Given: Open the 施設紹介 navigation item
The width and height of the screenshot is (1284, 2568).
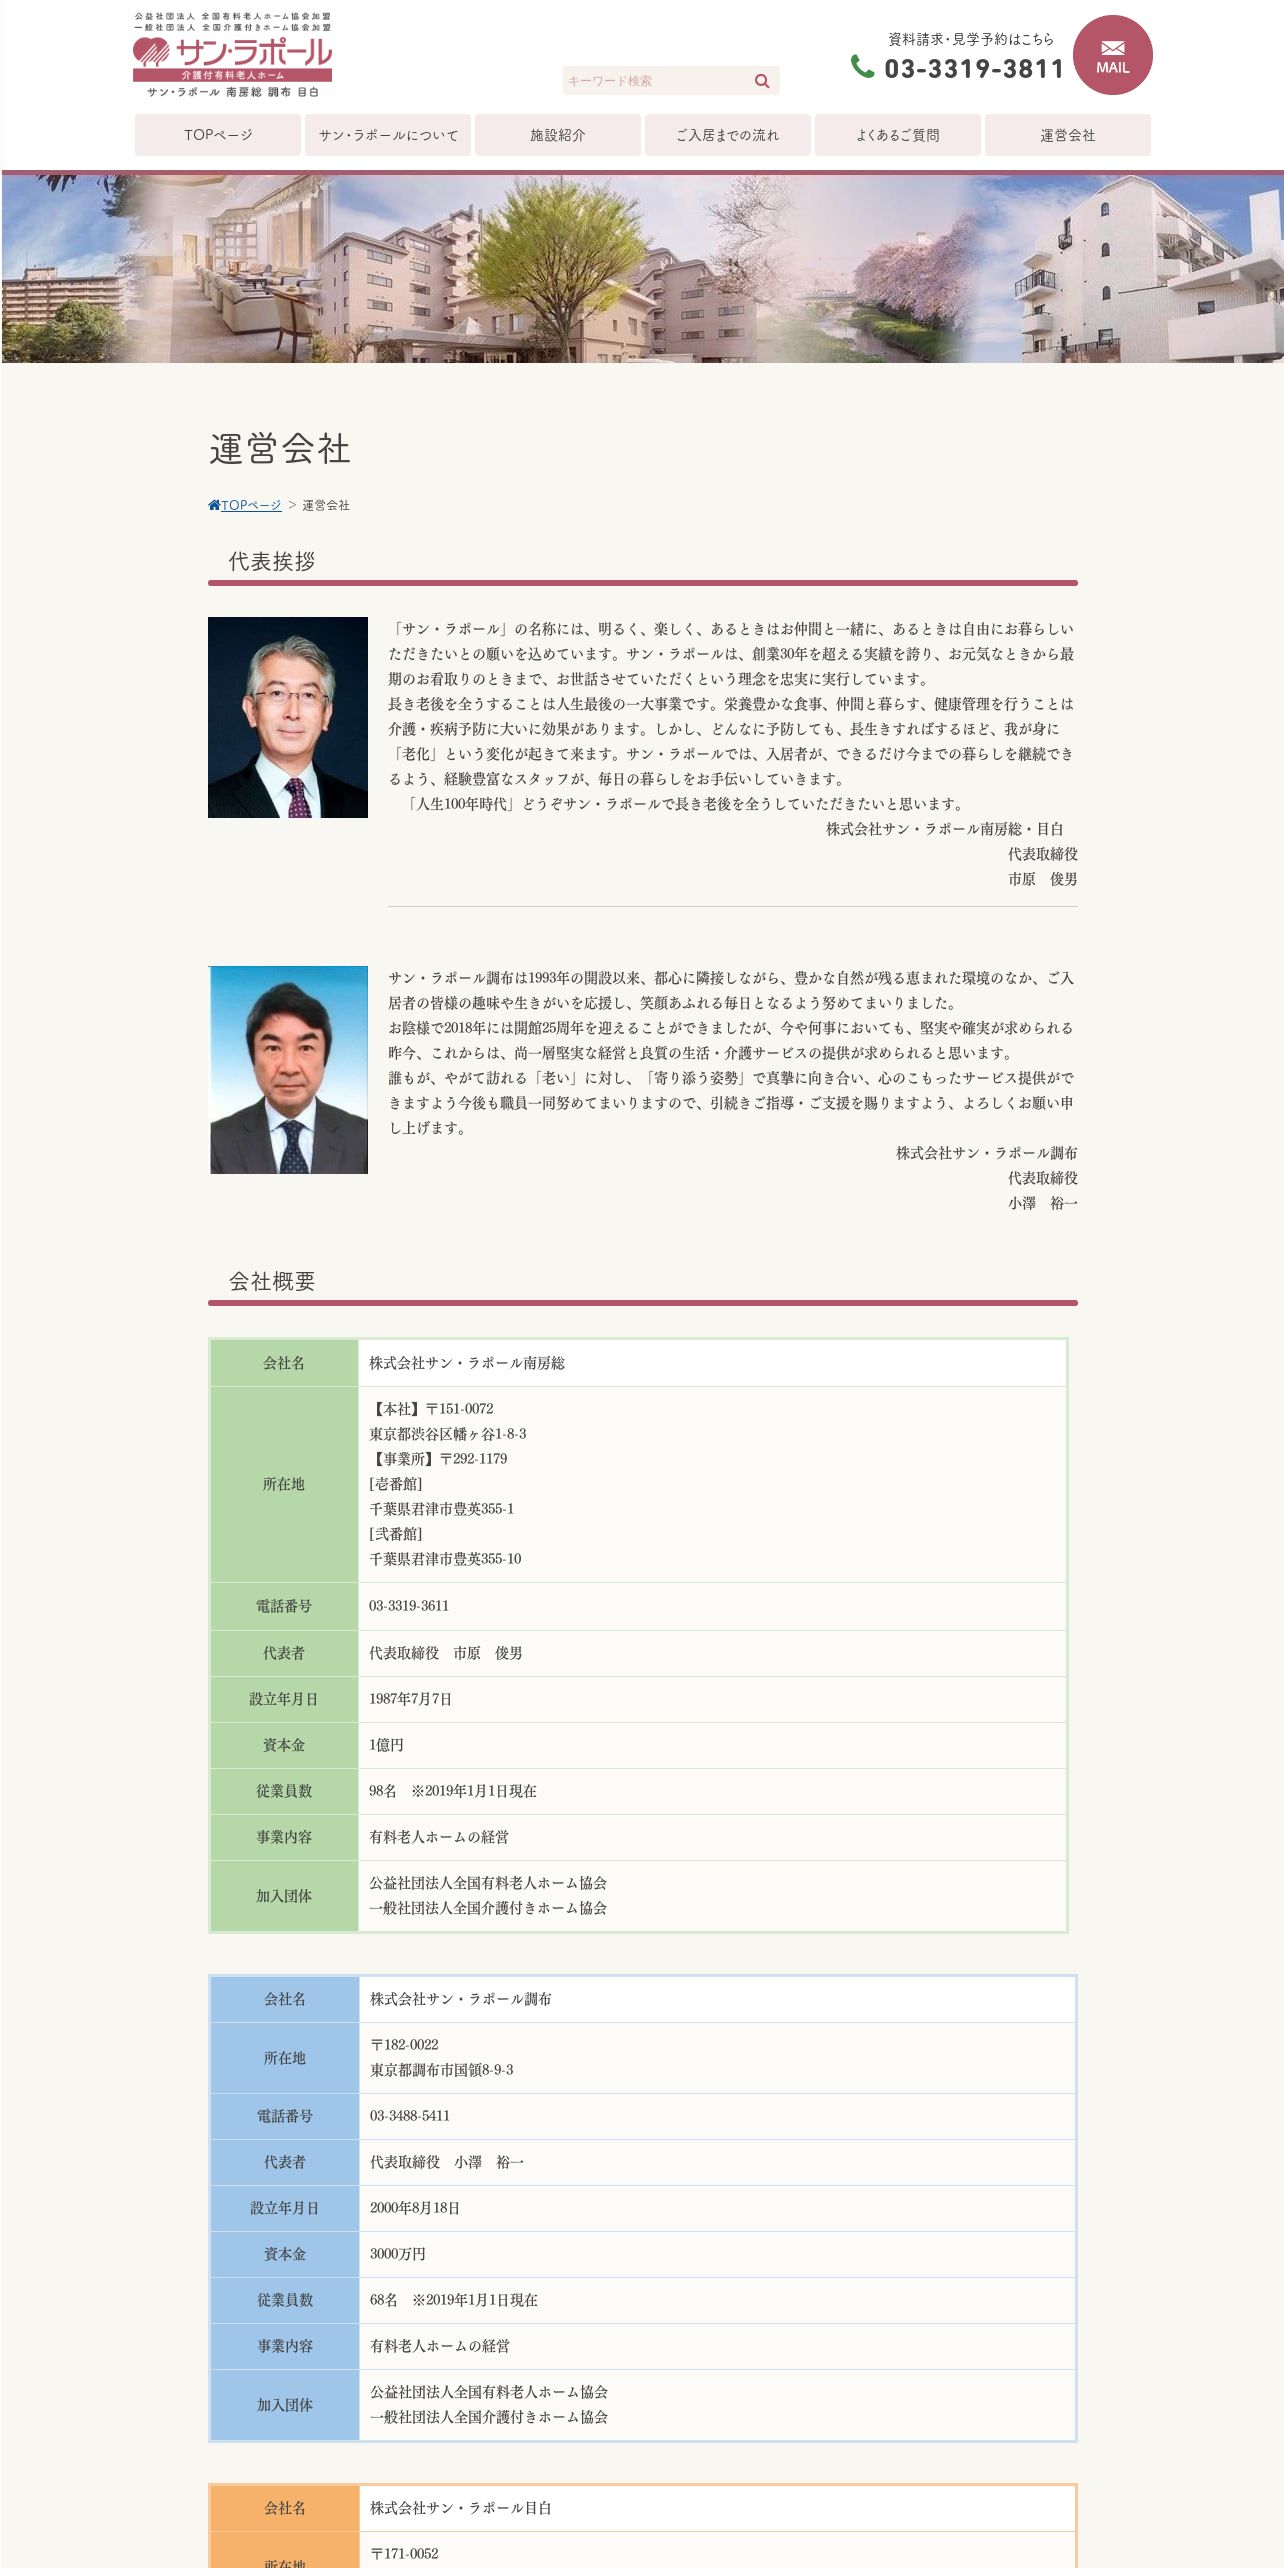Looking at the screenshot, I should (x=558, y=135).
